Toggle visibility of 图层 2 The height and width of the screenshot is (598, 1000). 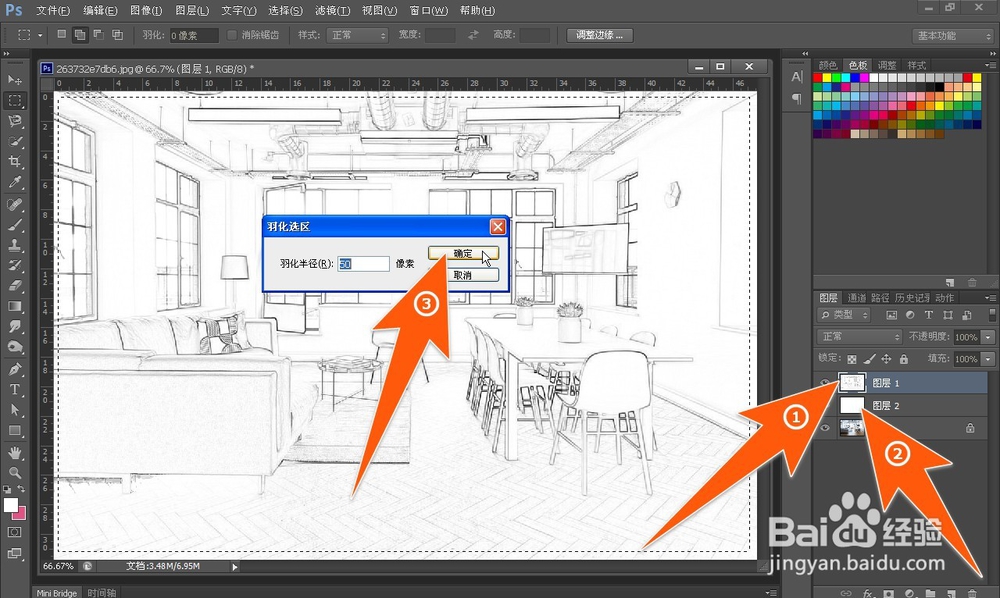pyautogui.click(x=825, y=405)
